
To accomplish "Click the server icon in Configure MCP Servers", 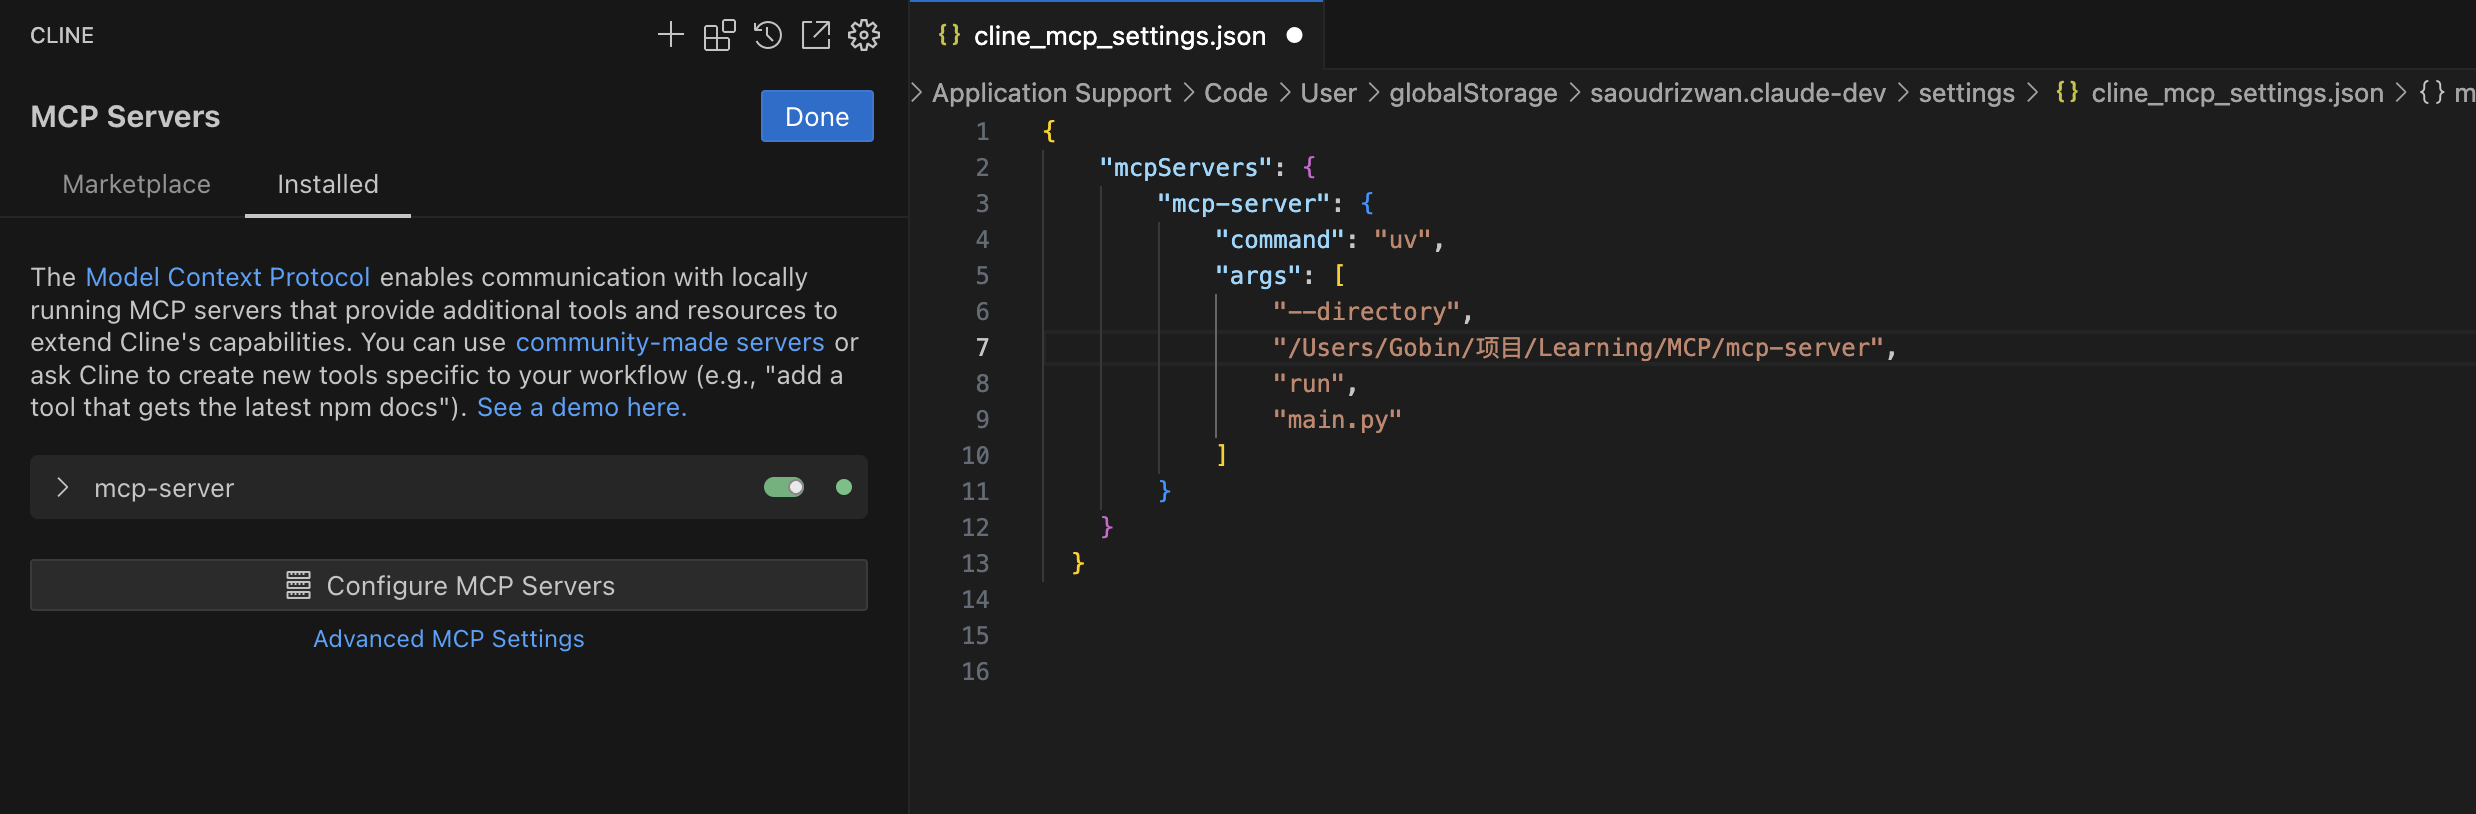I will coord(298,585).
